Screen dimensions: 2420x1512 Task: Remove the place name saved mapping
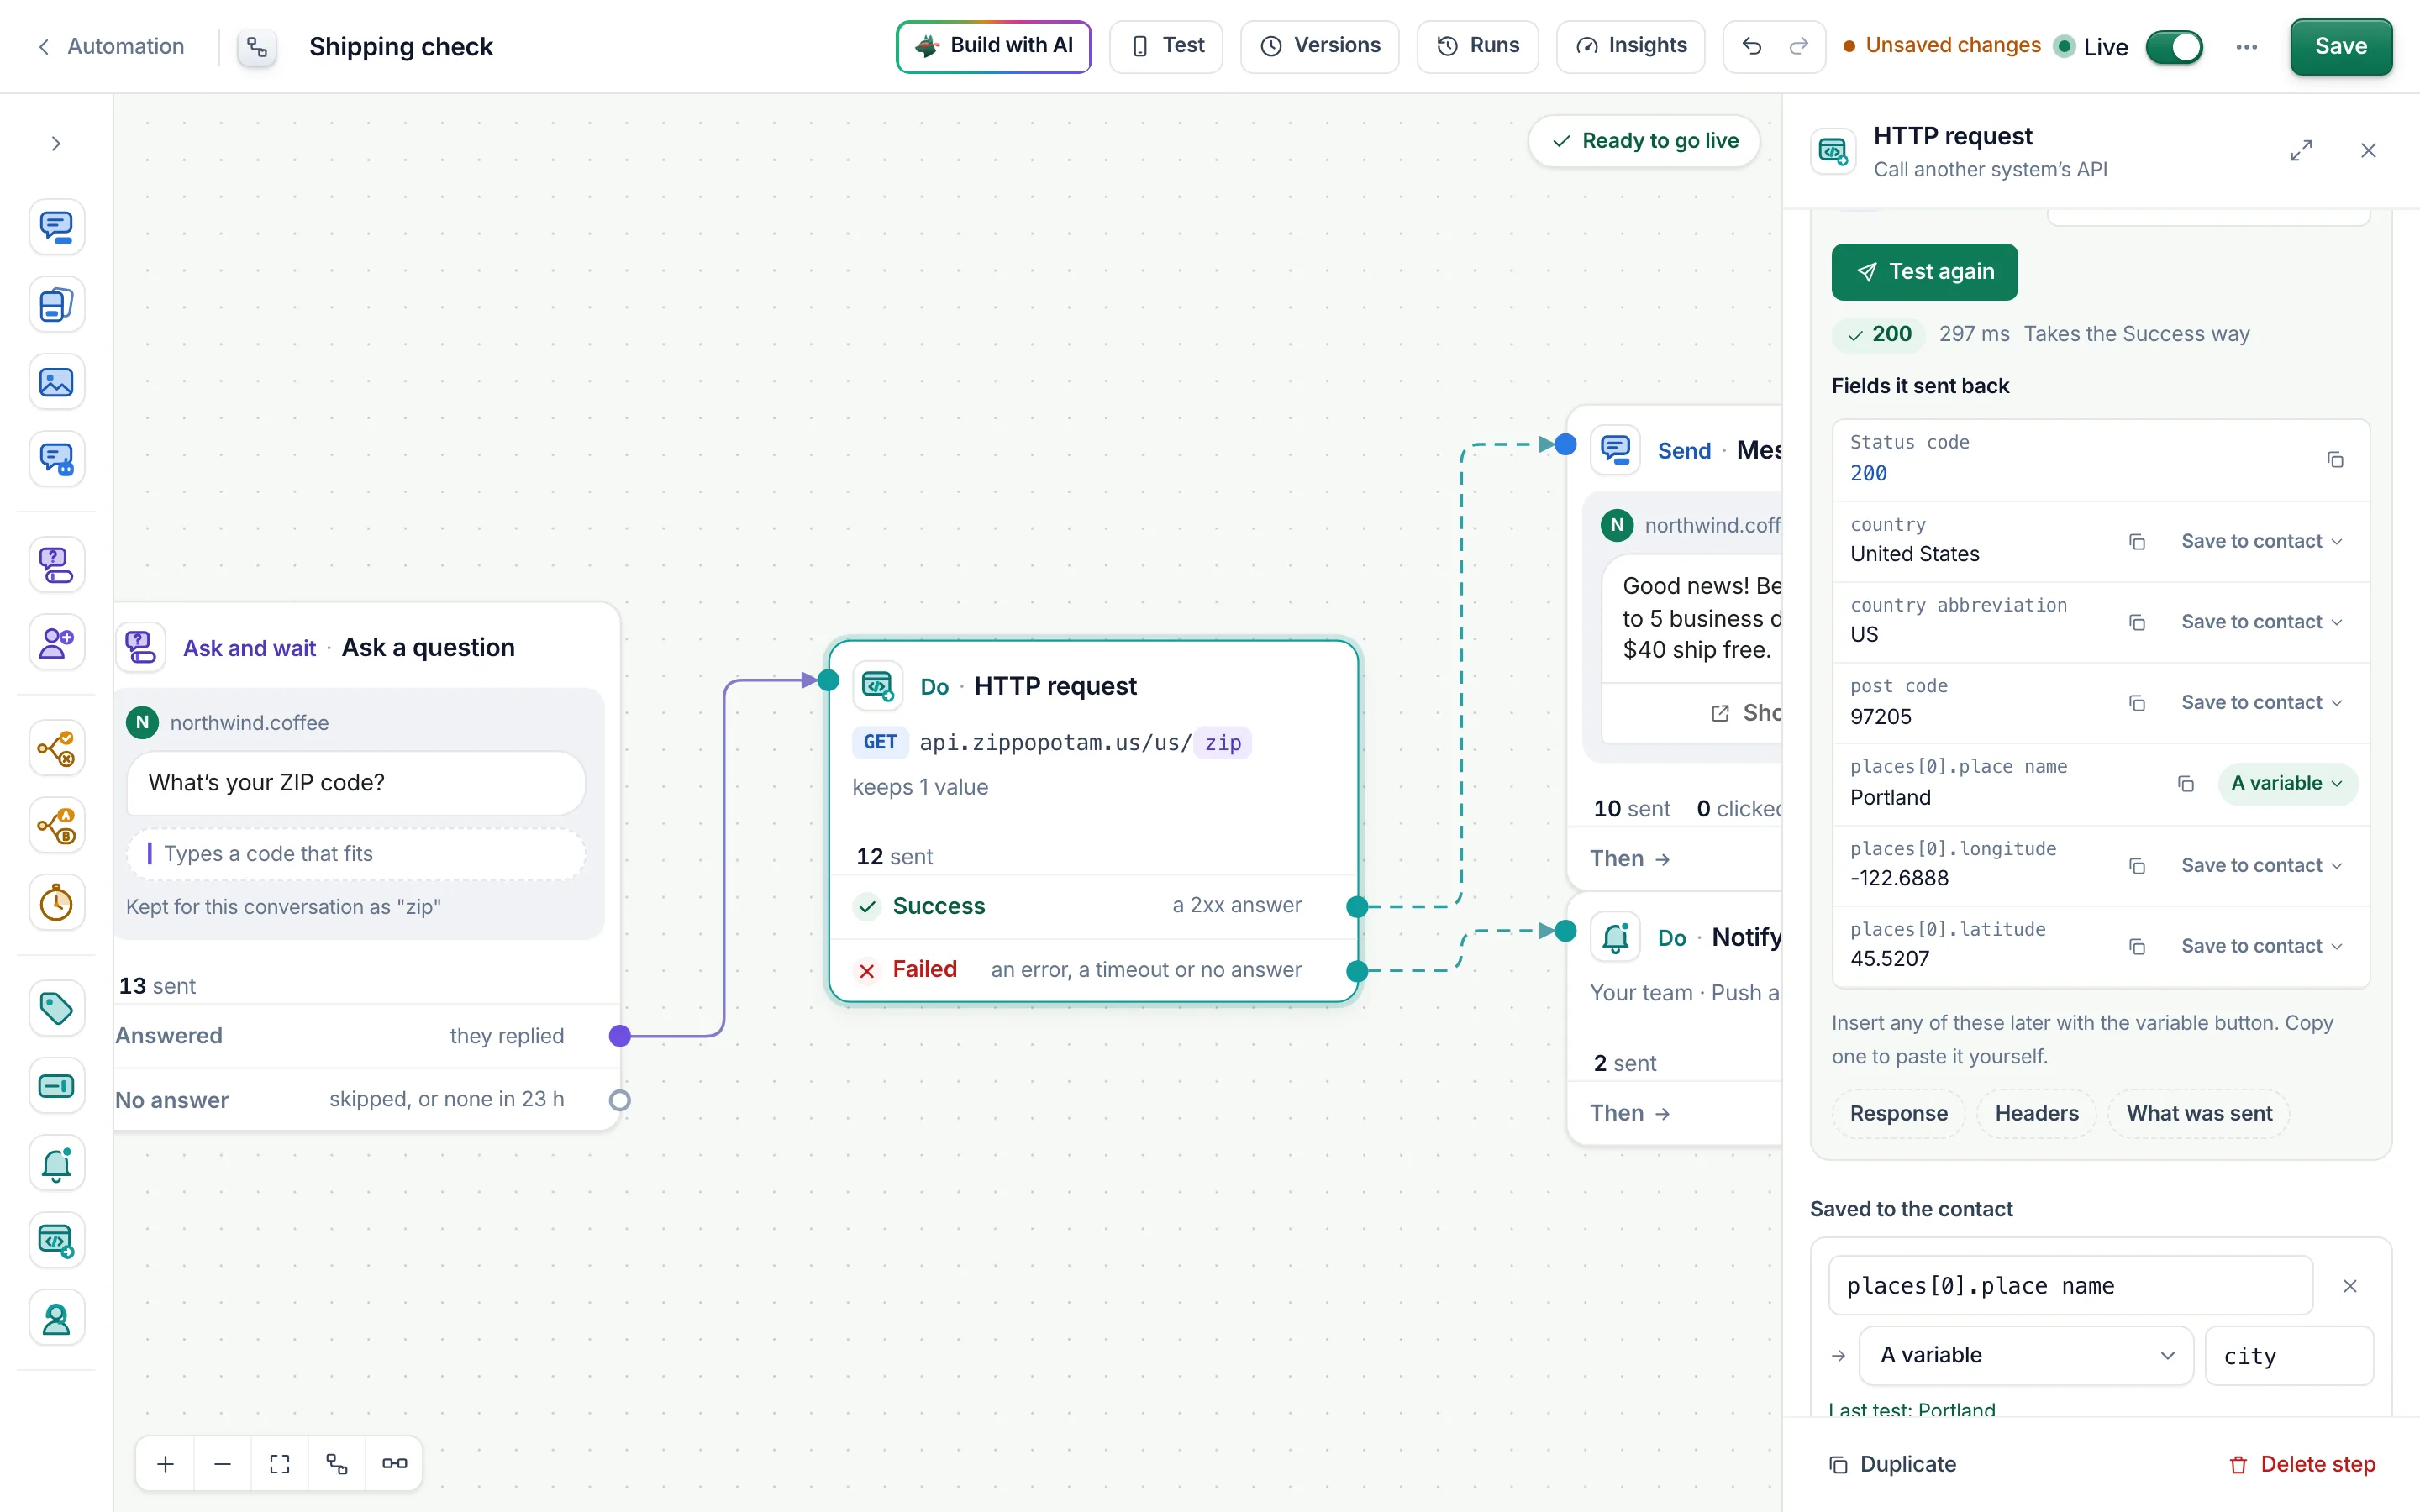2350,1286
